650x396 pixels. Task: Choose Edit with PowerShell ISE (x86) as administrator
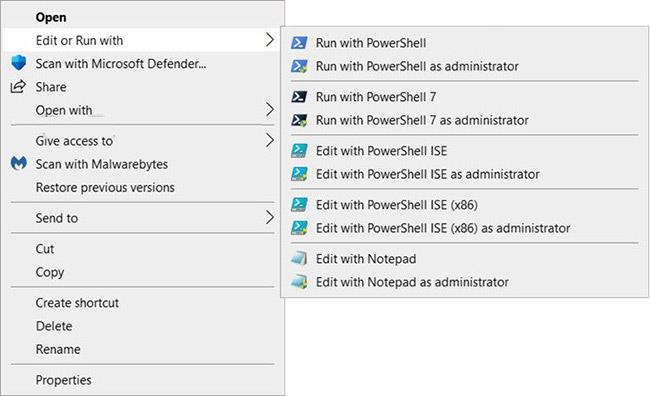click(x=465, y=228)
